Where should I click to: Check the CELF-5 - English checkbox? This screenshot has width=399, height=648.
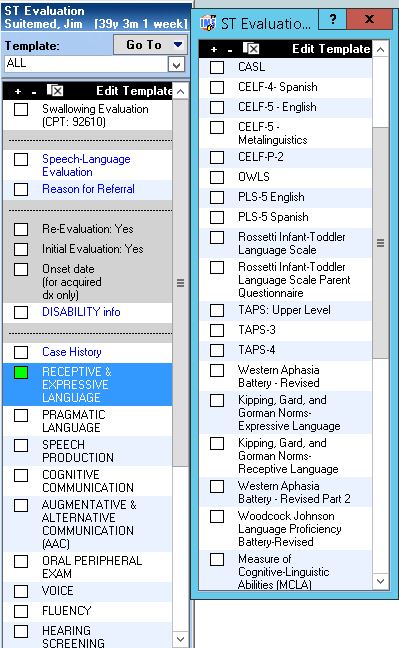click(x=217, y=107)
